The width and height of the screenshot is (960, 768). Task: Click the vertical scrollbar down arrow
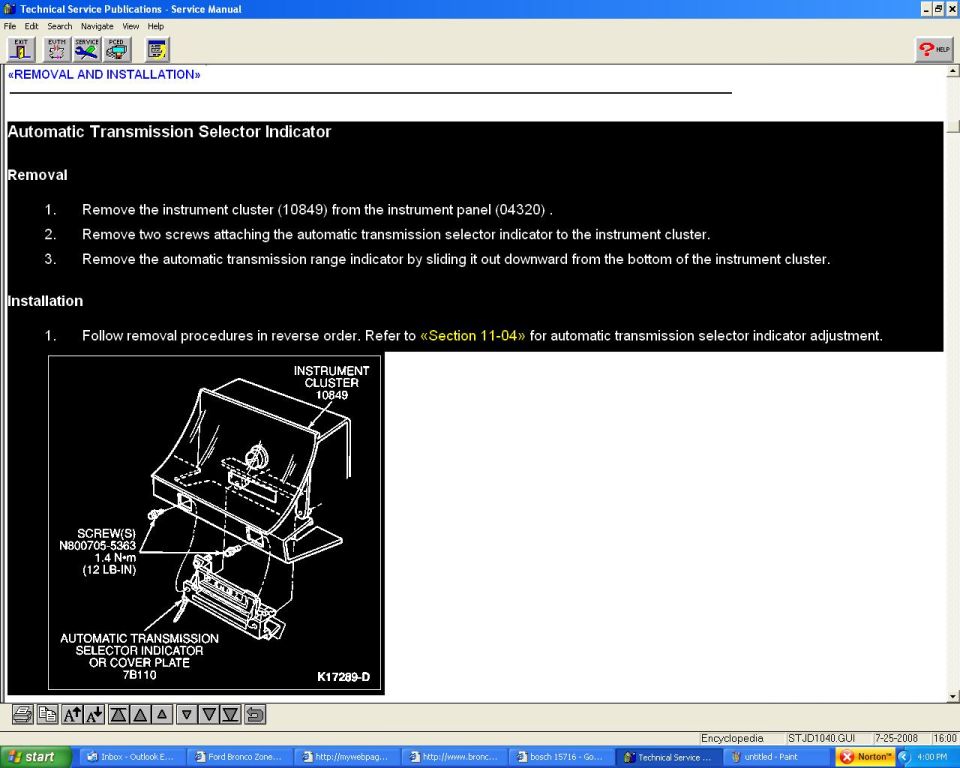[x=953, y=696]
